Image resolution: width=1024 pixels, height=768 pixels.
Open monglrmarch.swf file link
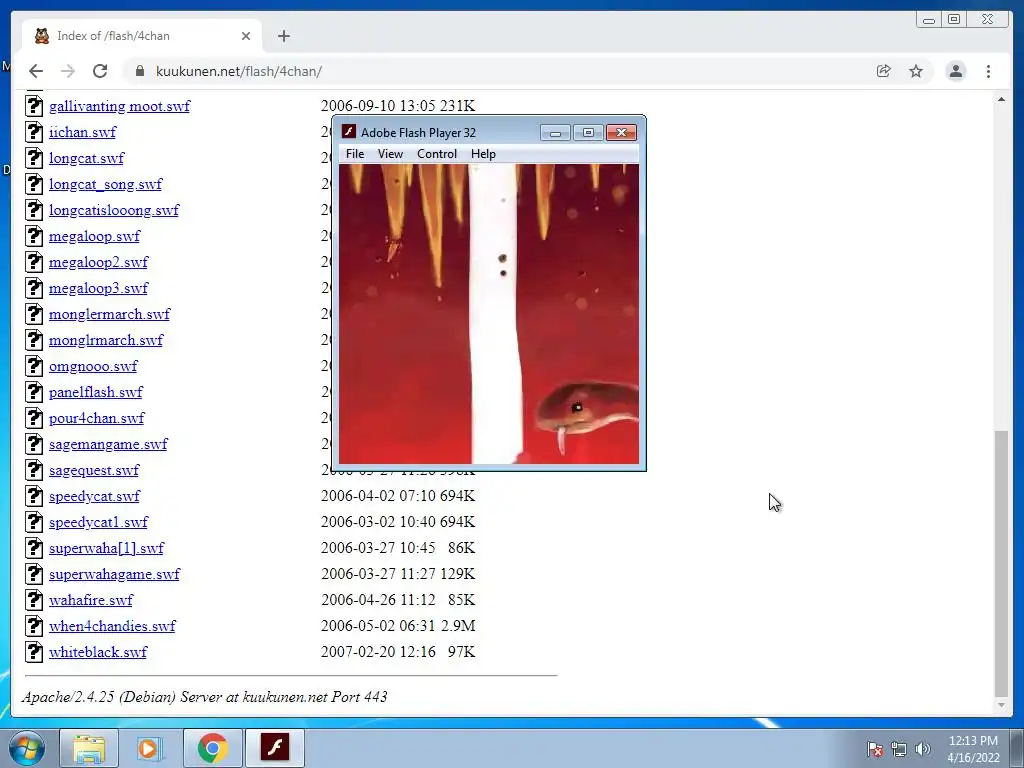point(106,340)
